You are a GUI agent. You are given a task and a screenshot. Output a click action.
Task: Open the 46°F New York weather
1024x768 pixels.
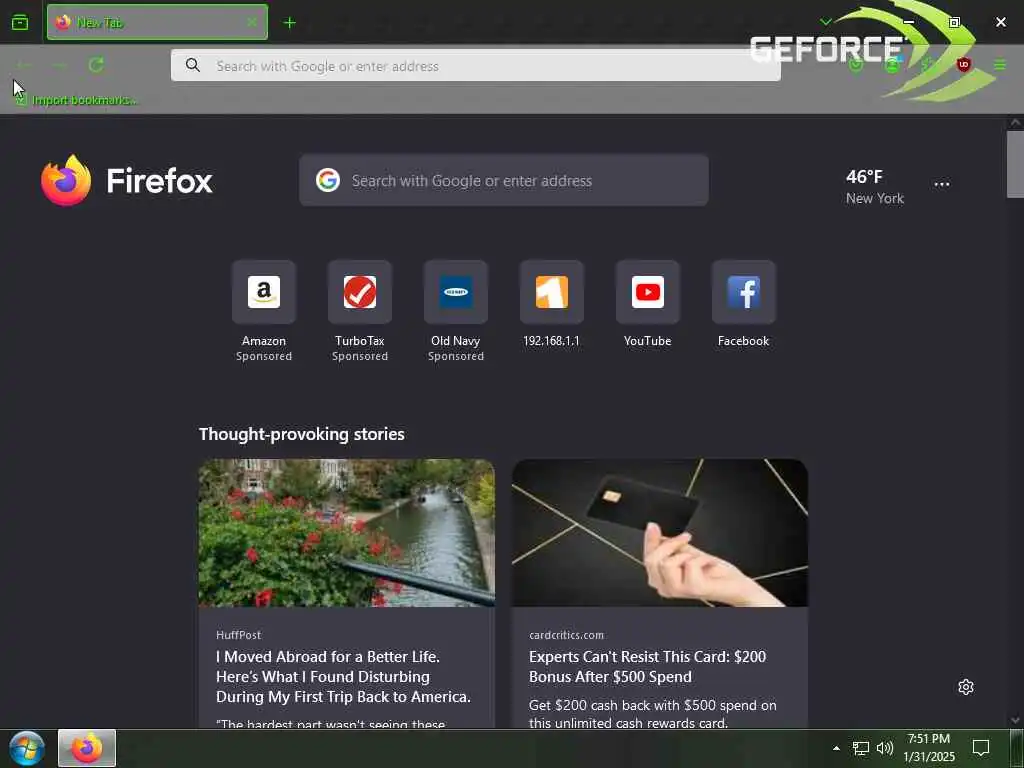coord(874,187)
